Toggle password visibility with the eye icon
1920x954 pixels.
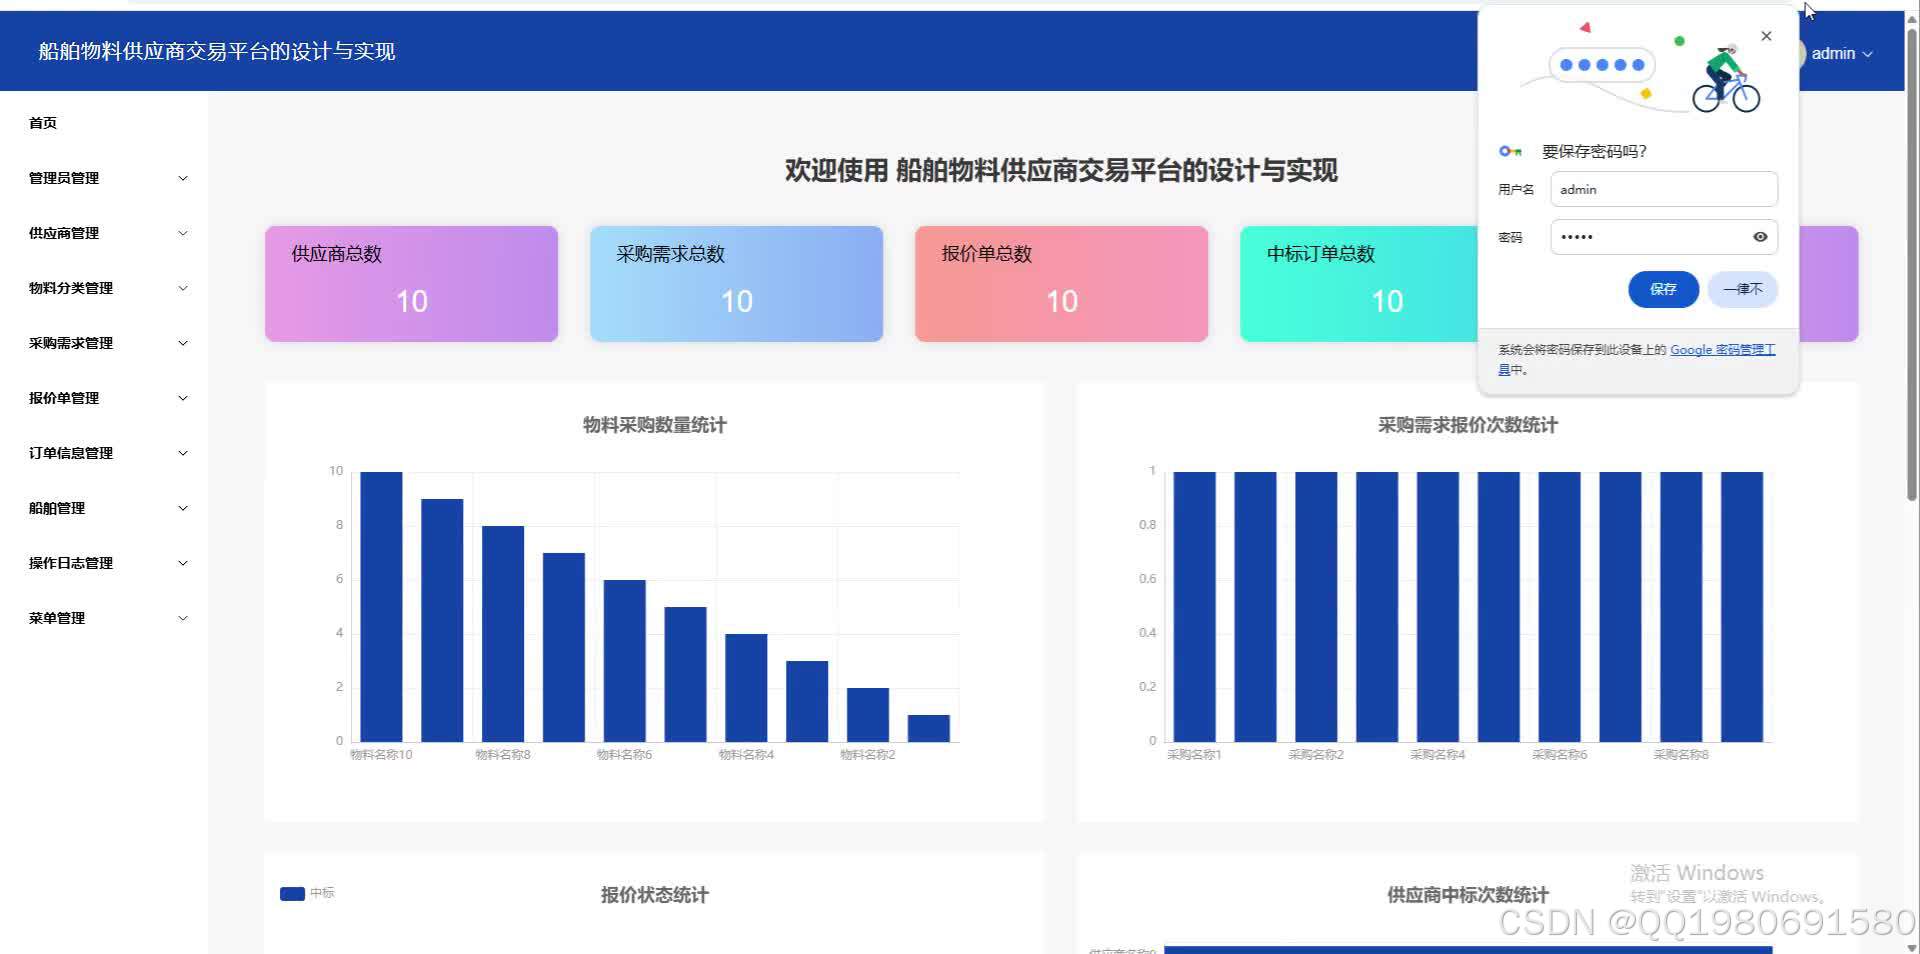pos(1759,237)
